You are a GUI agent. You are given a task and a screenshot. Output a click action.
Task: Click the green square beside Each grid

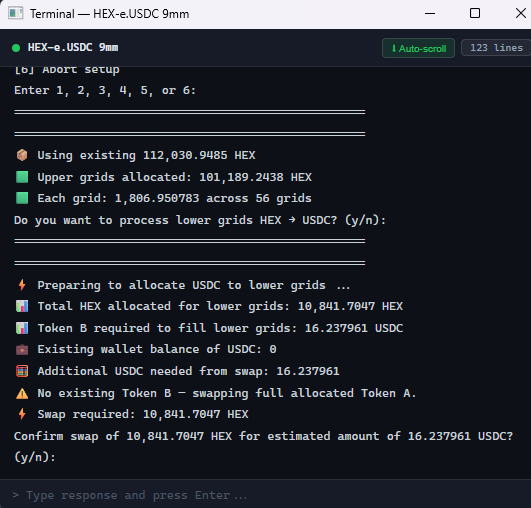(x=22, y=198)
